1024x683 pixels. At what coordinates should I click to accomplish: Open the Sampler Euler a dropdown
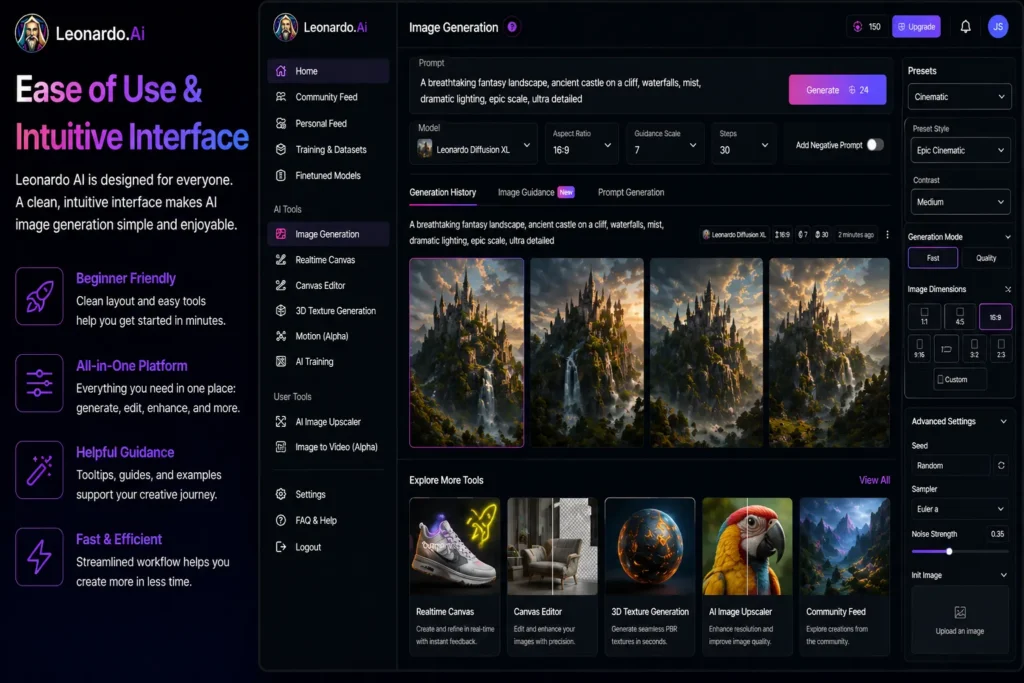point(960,509)
